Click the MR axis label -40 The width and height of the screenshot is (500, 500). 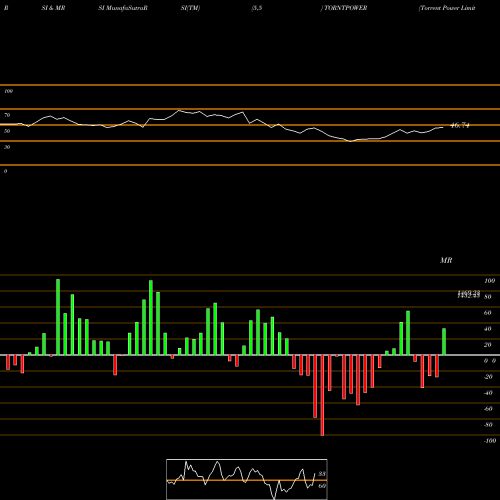pyautogui.click(x=488, y=393)
